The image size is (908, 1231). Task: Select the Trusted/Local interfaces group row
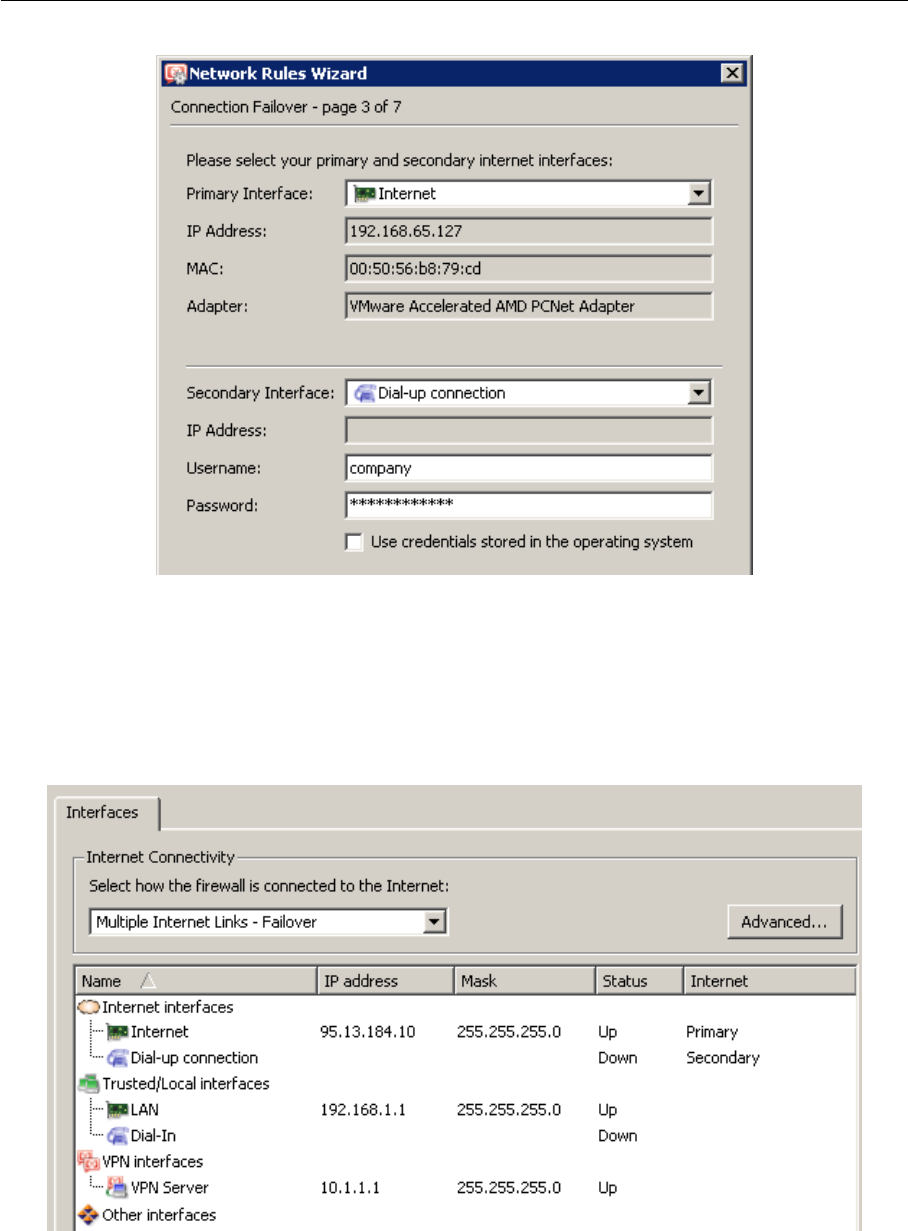point(465,1083)
